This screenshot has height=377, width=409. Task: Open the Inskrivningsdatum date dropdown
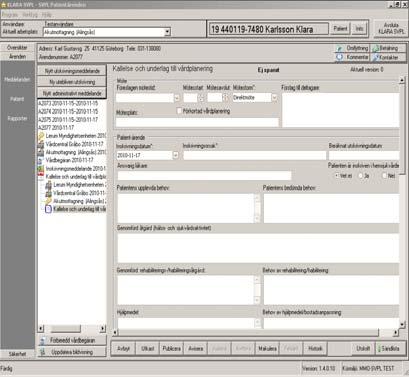(175, 155)
